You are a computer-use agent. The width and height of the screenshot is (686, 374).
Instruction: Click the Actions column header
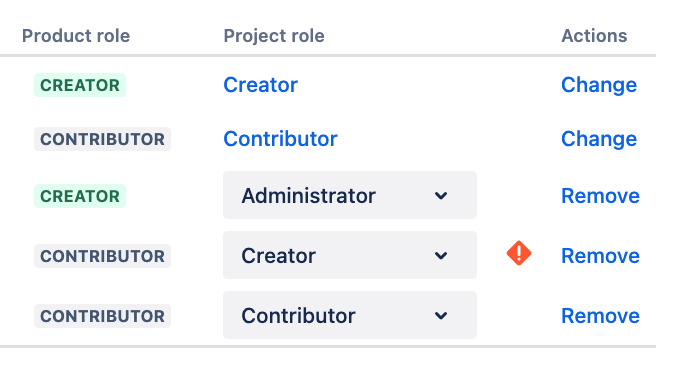coord(594,36)
